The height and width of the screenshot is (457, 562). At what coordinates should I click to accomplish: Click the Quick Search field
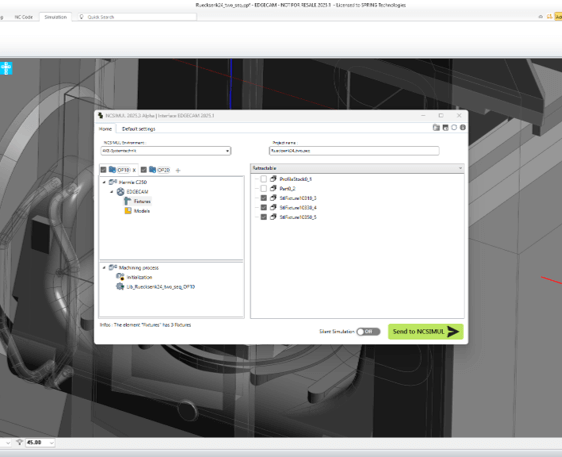(137, 17)
